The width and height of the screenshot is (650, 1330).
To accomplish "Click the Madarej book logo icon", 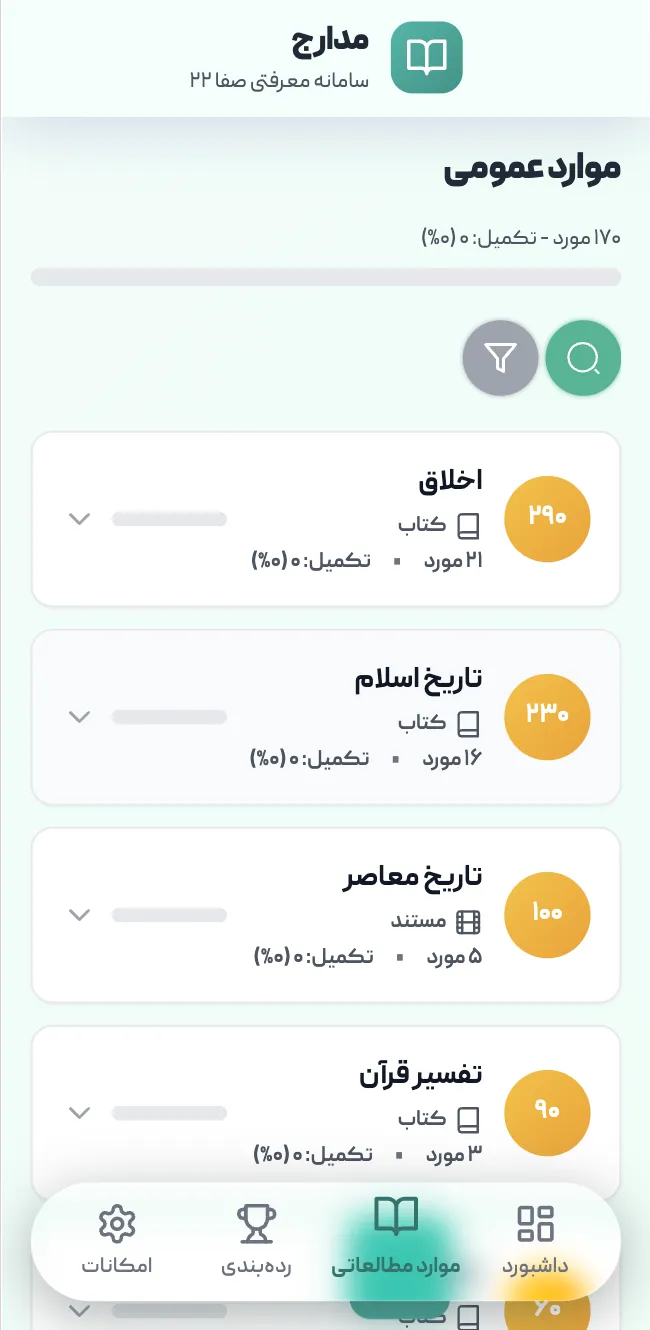I will coord(427,57).
